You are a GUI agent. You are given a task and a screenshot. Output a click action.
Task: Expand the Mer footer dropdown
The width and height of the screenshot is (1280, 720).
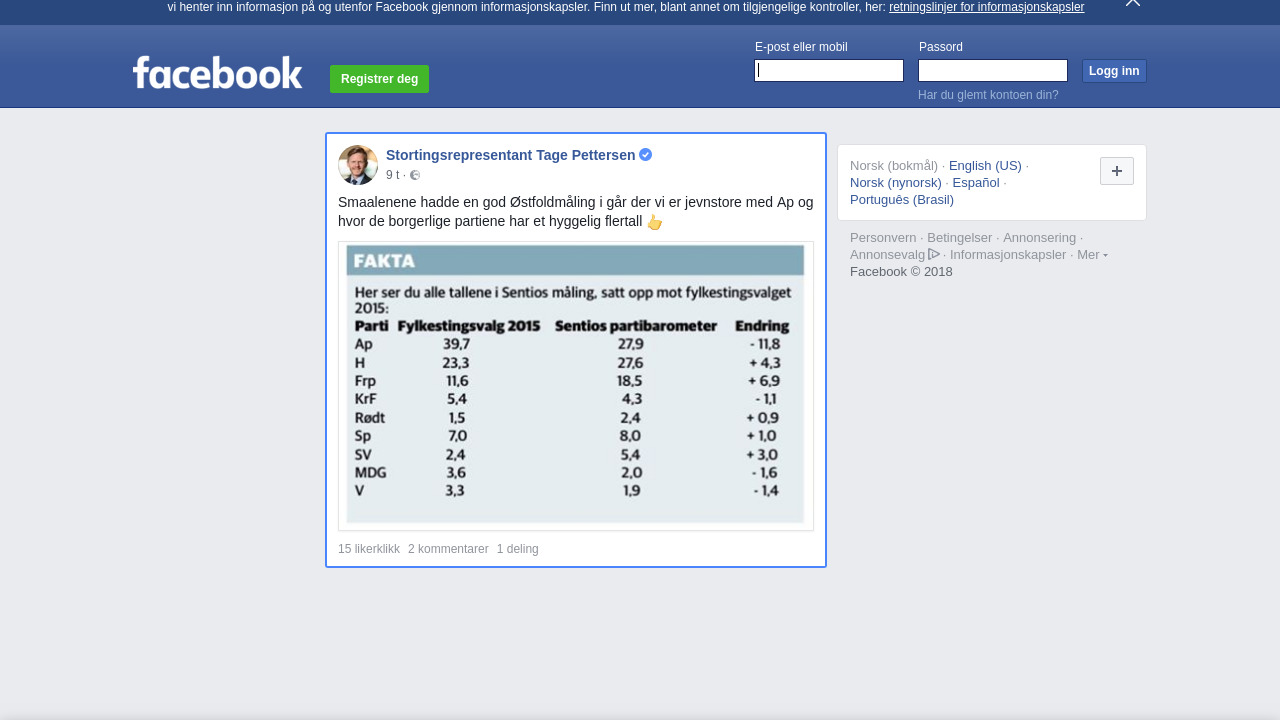point(1092,255)
